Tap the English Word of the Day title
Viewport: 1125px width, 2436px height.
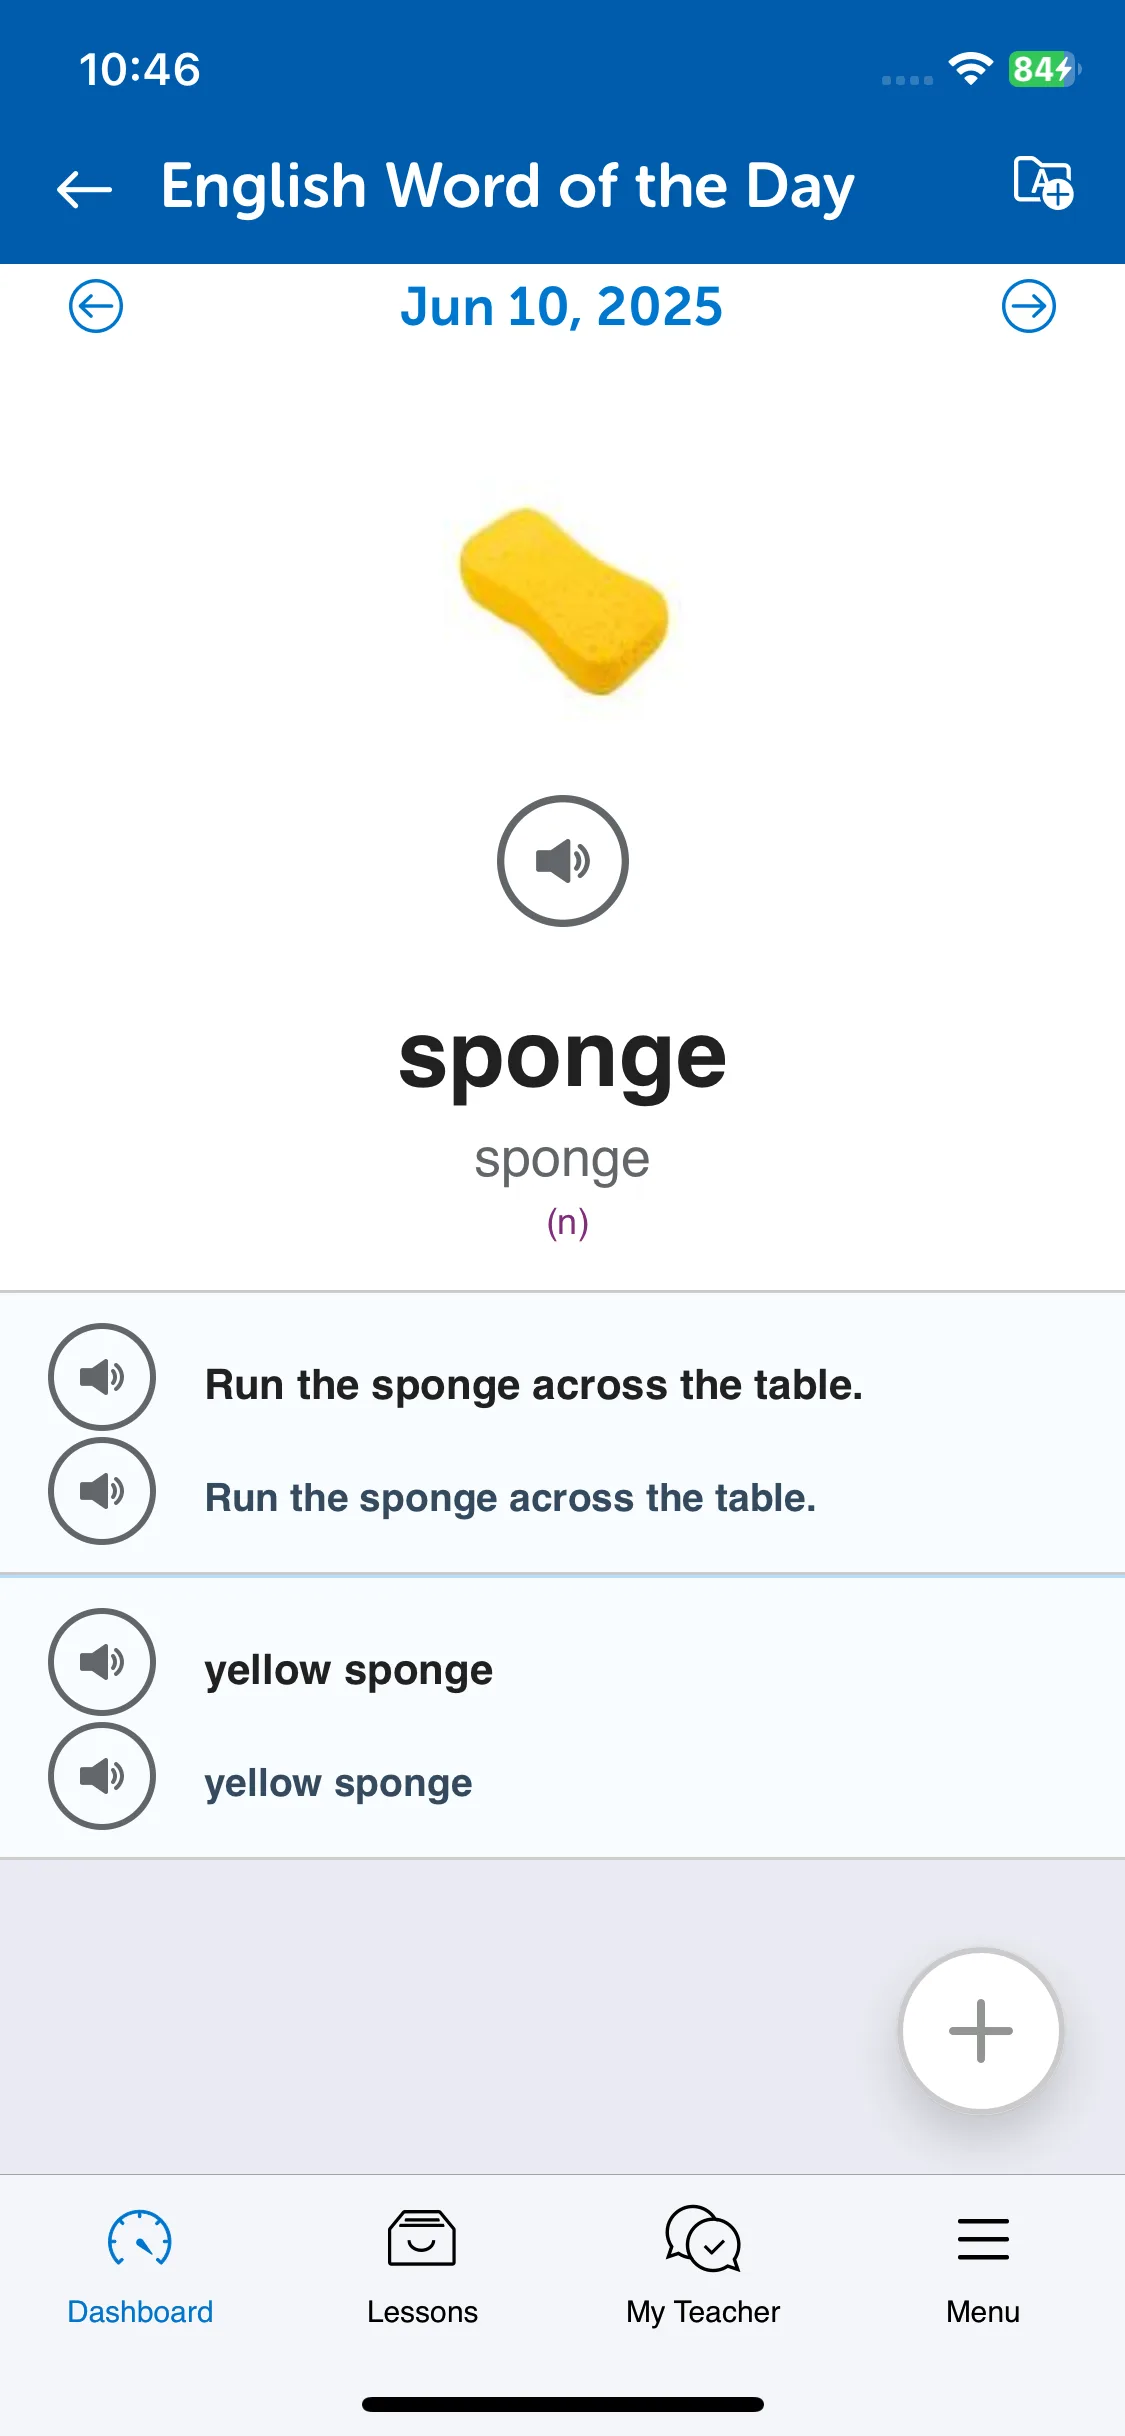(x=508, y=188)
